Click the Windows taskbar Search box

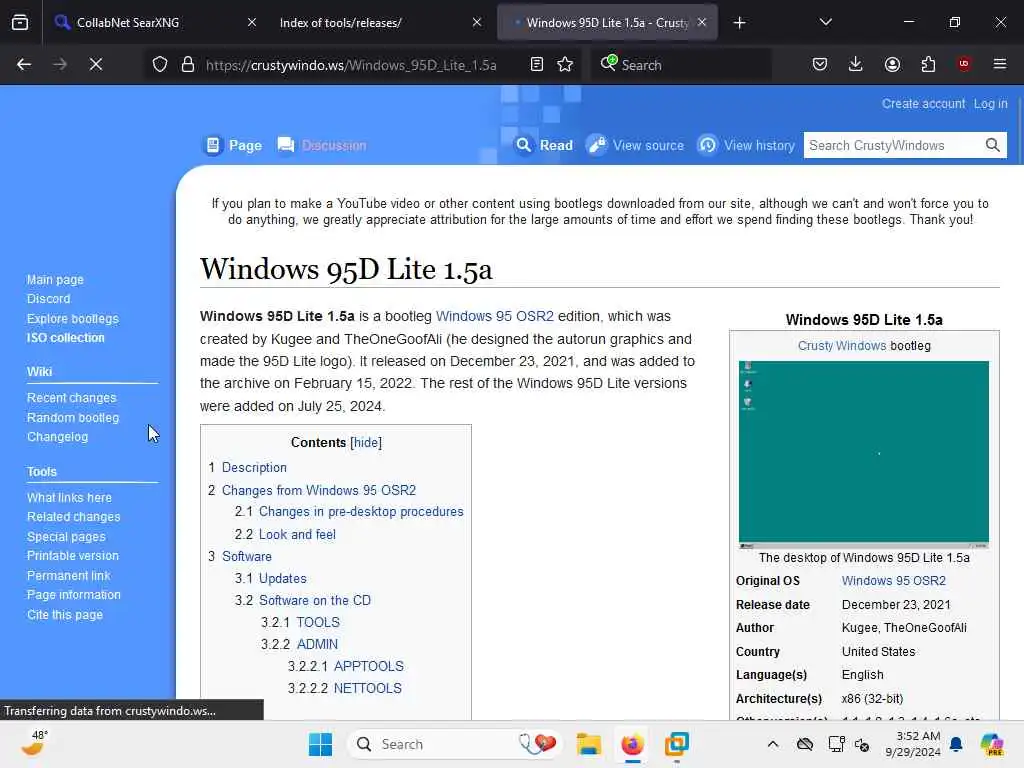coord(455,744)
